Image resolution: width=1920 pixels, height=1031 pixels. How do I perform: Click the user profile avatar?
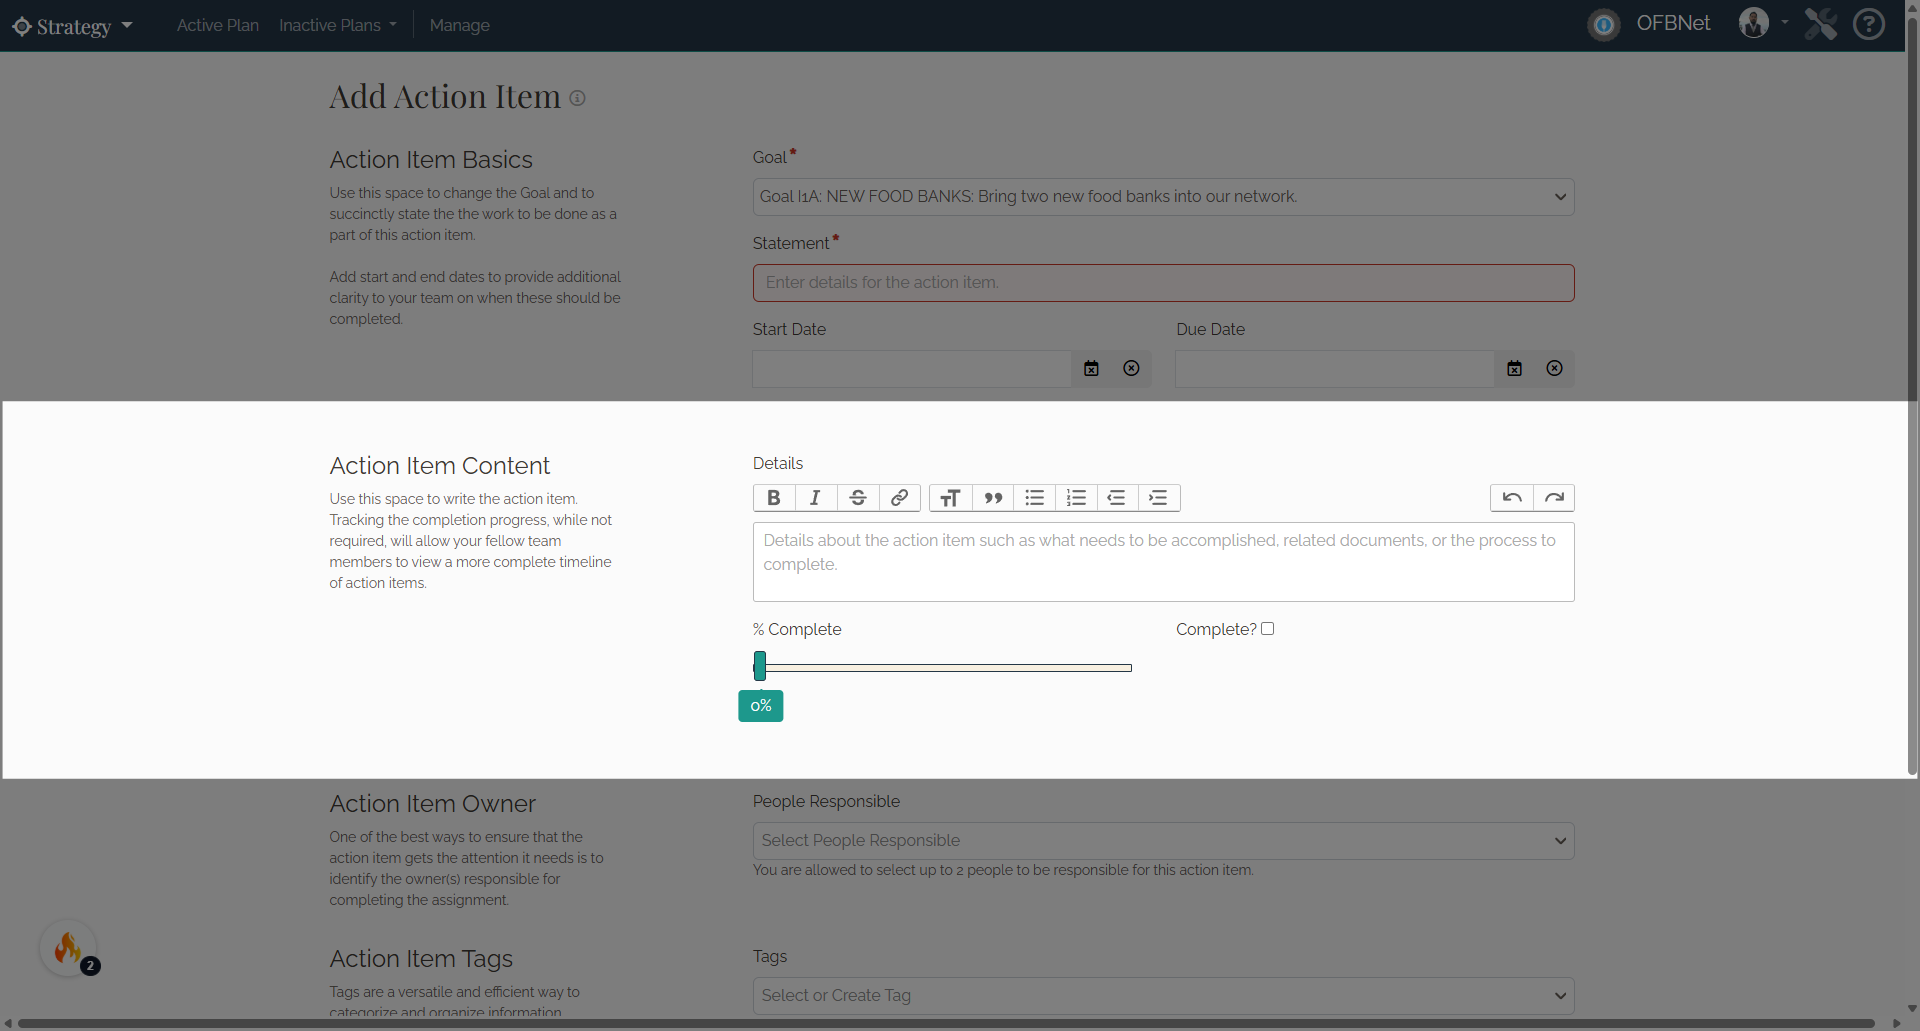[x=1754, y=23]
